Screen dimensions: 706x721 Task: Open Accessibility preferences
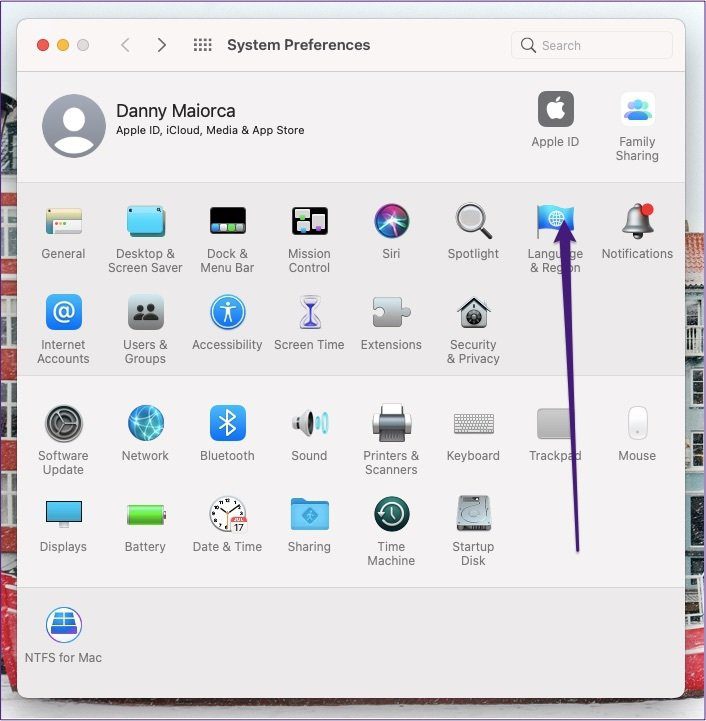(x=228, y=312)
